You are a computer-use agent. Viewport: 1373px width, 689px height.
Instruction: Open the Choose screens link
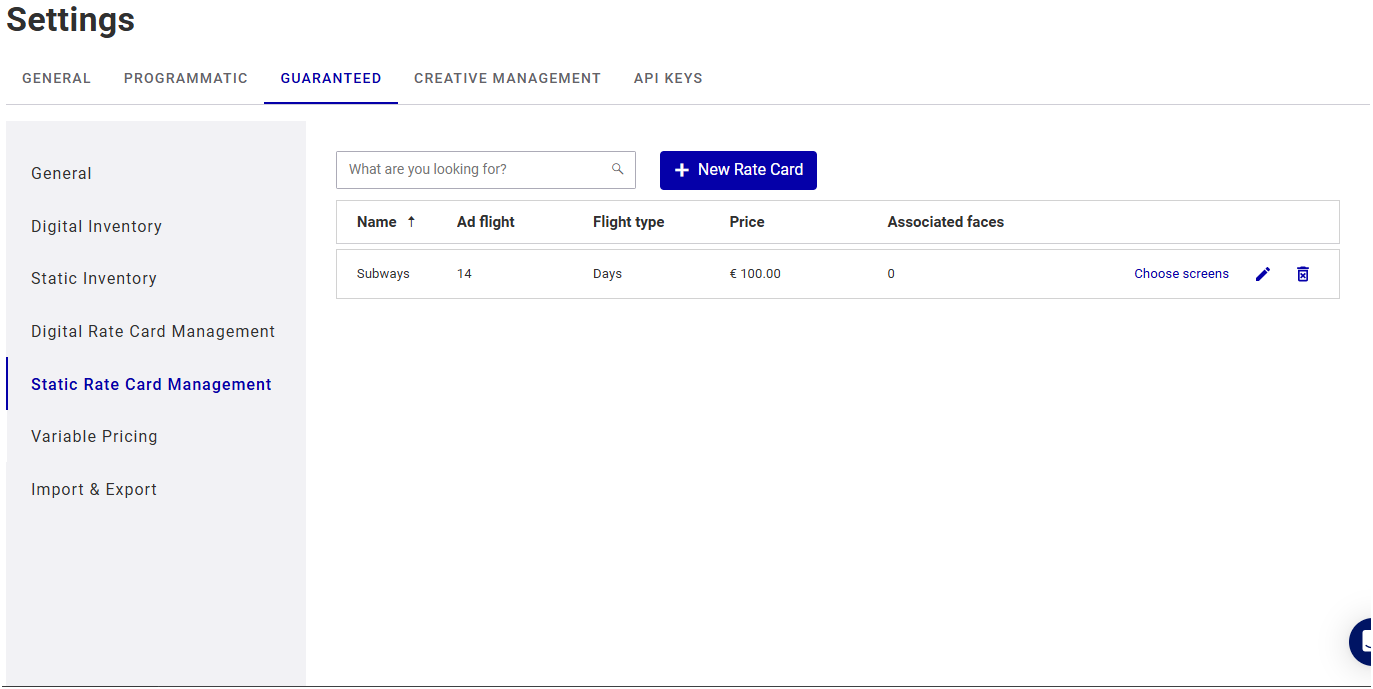[x=1181, y=274]
